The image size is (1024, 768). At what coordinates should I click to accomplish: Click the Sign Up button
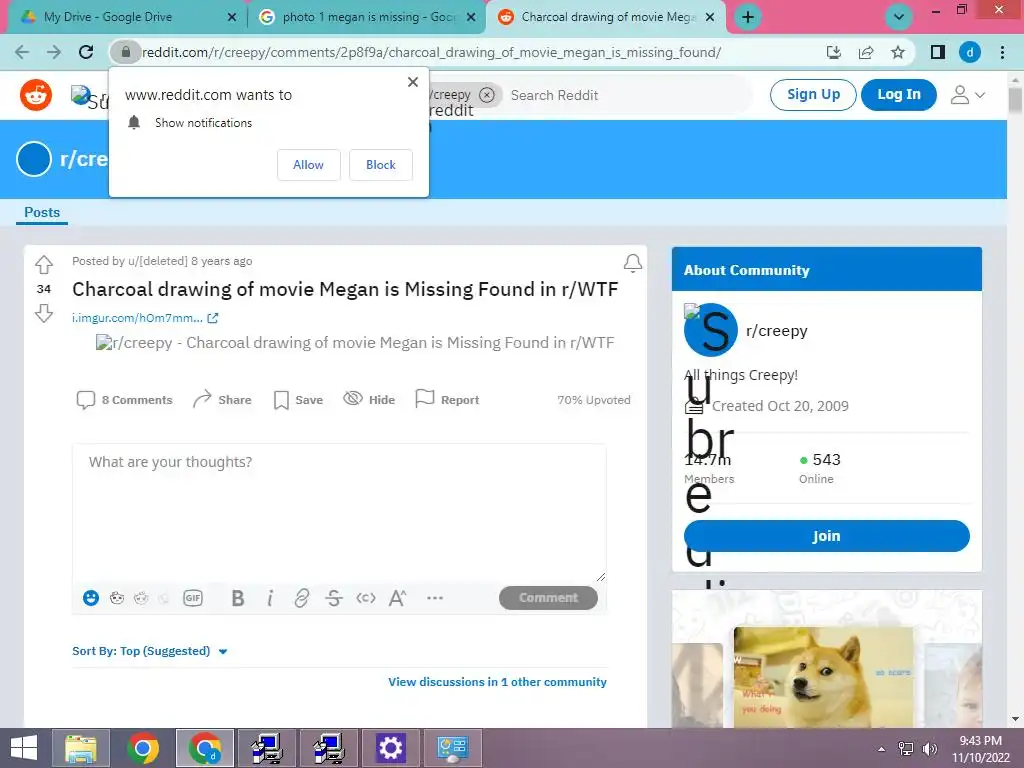[x=813, y=95]
